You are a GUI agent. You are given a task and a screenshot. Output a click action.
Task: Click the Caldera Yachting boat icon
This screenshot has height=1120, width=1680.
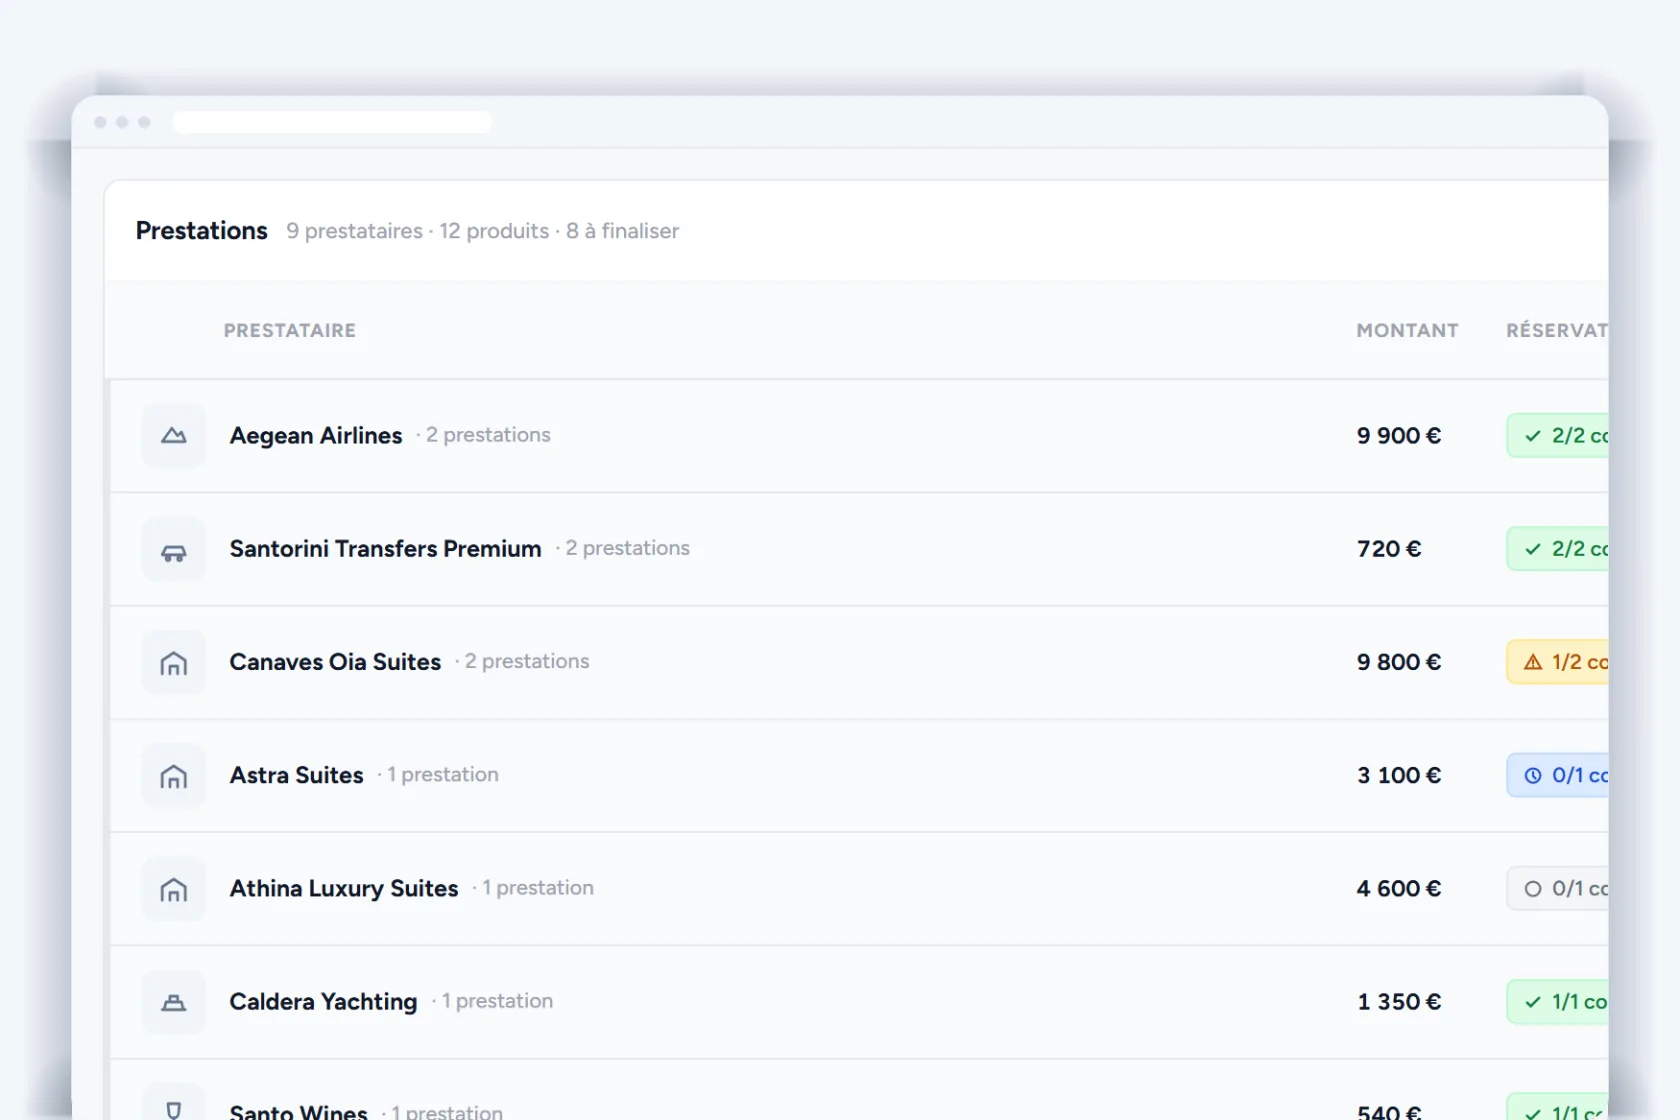click(x=174, y=1002)
